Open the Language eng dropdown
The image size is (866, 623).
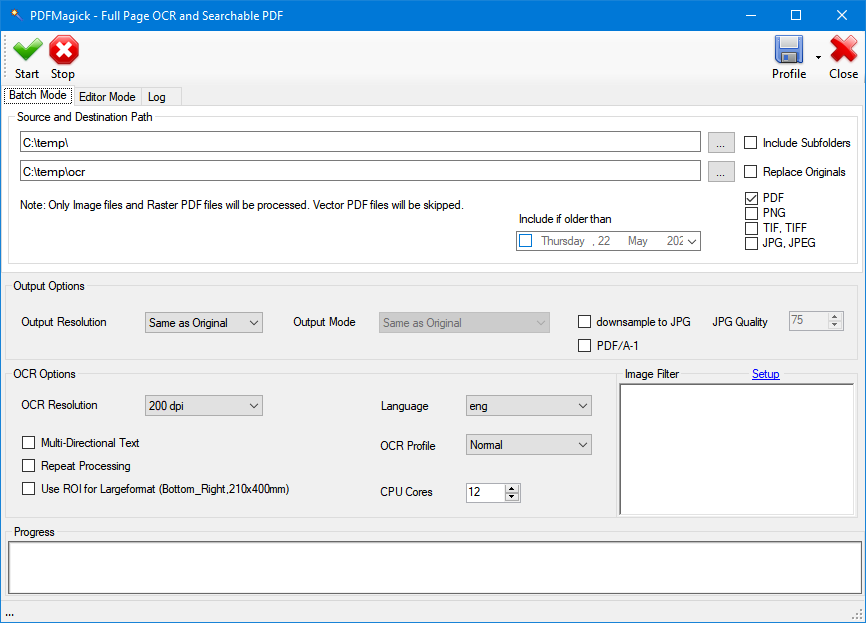529,406
